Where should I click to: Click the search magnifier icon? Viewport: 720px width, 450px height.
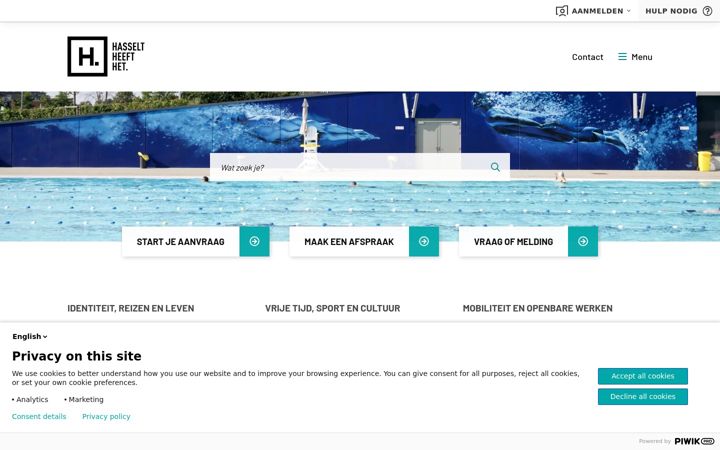495,167
